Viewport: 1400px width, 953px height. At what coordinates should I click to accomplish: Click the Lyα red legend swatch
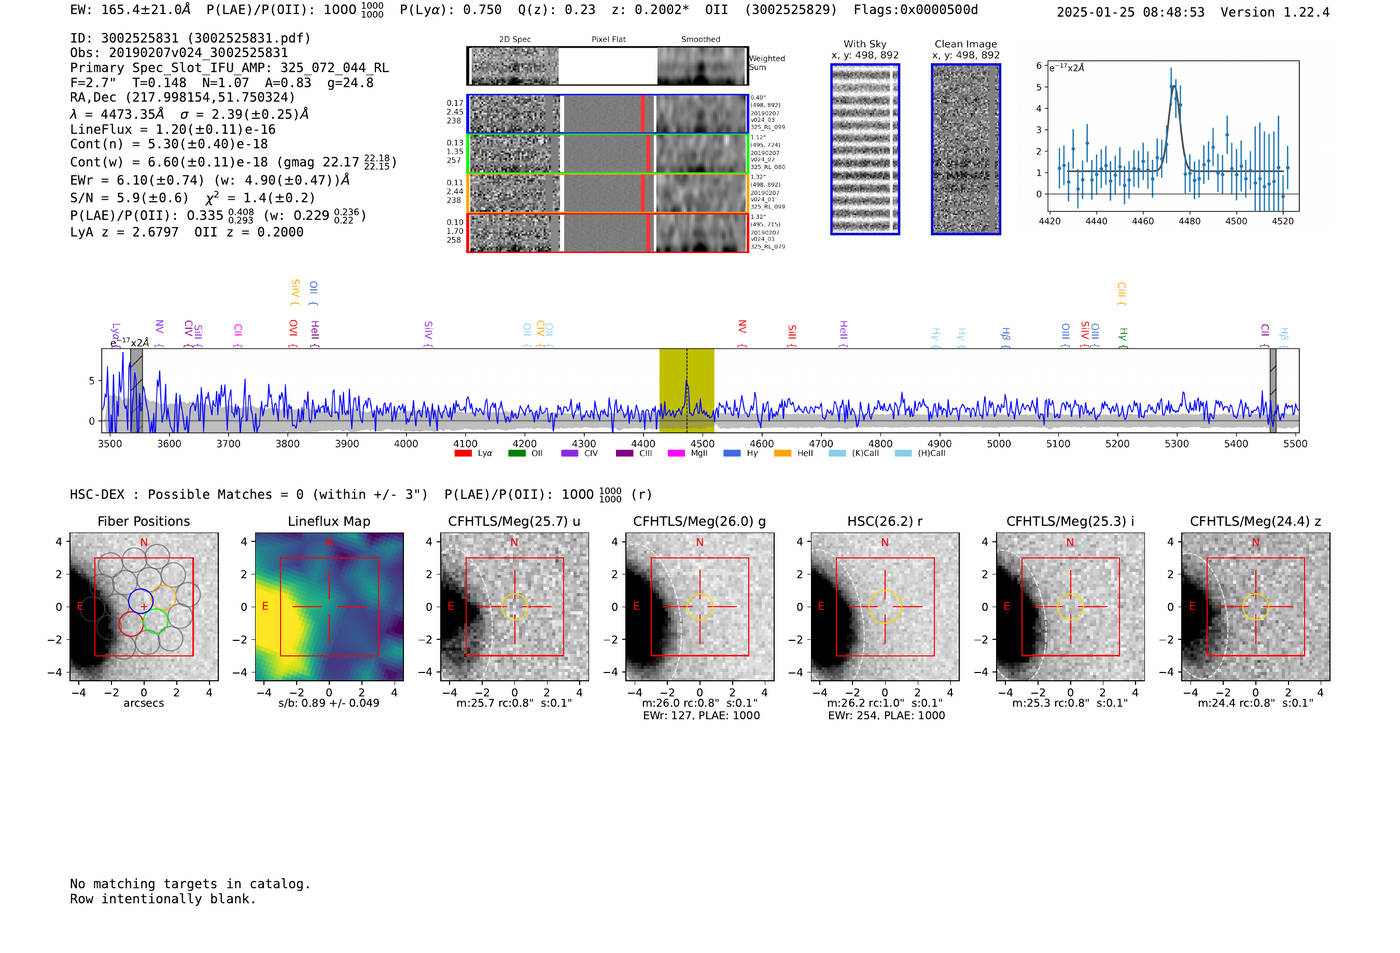(463, 453)
